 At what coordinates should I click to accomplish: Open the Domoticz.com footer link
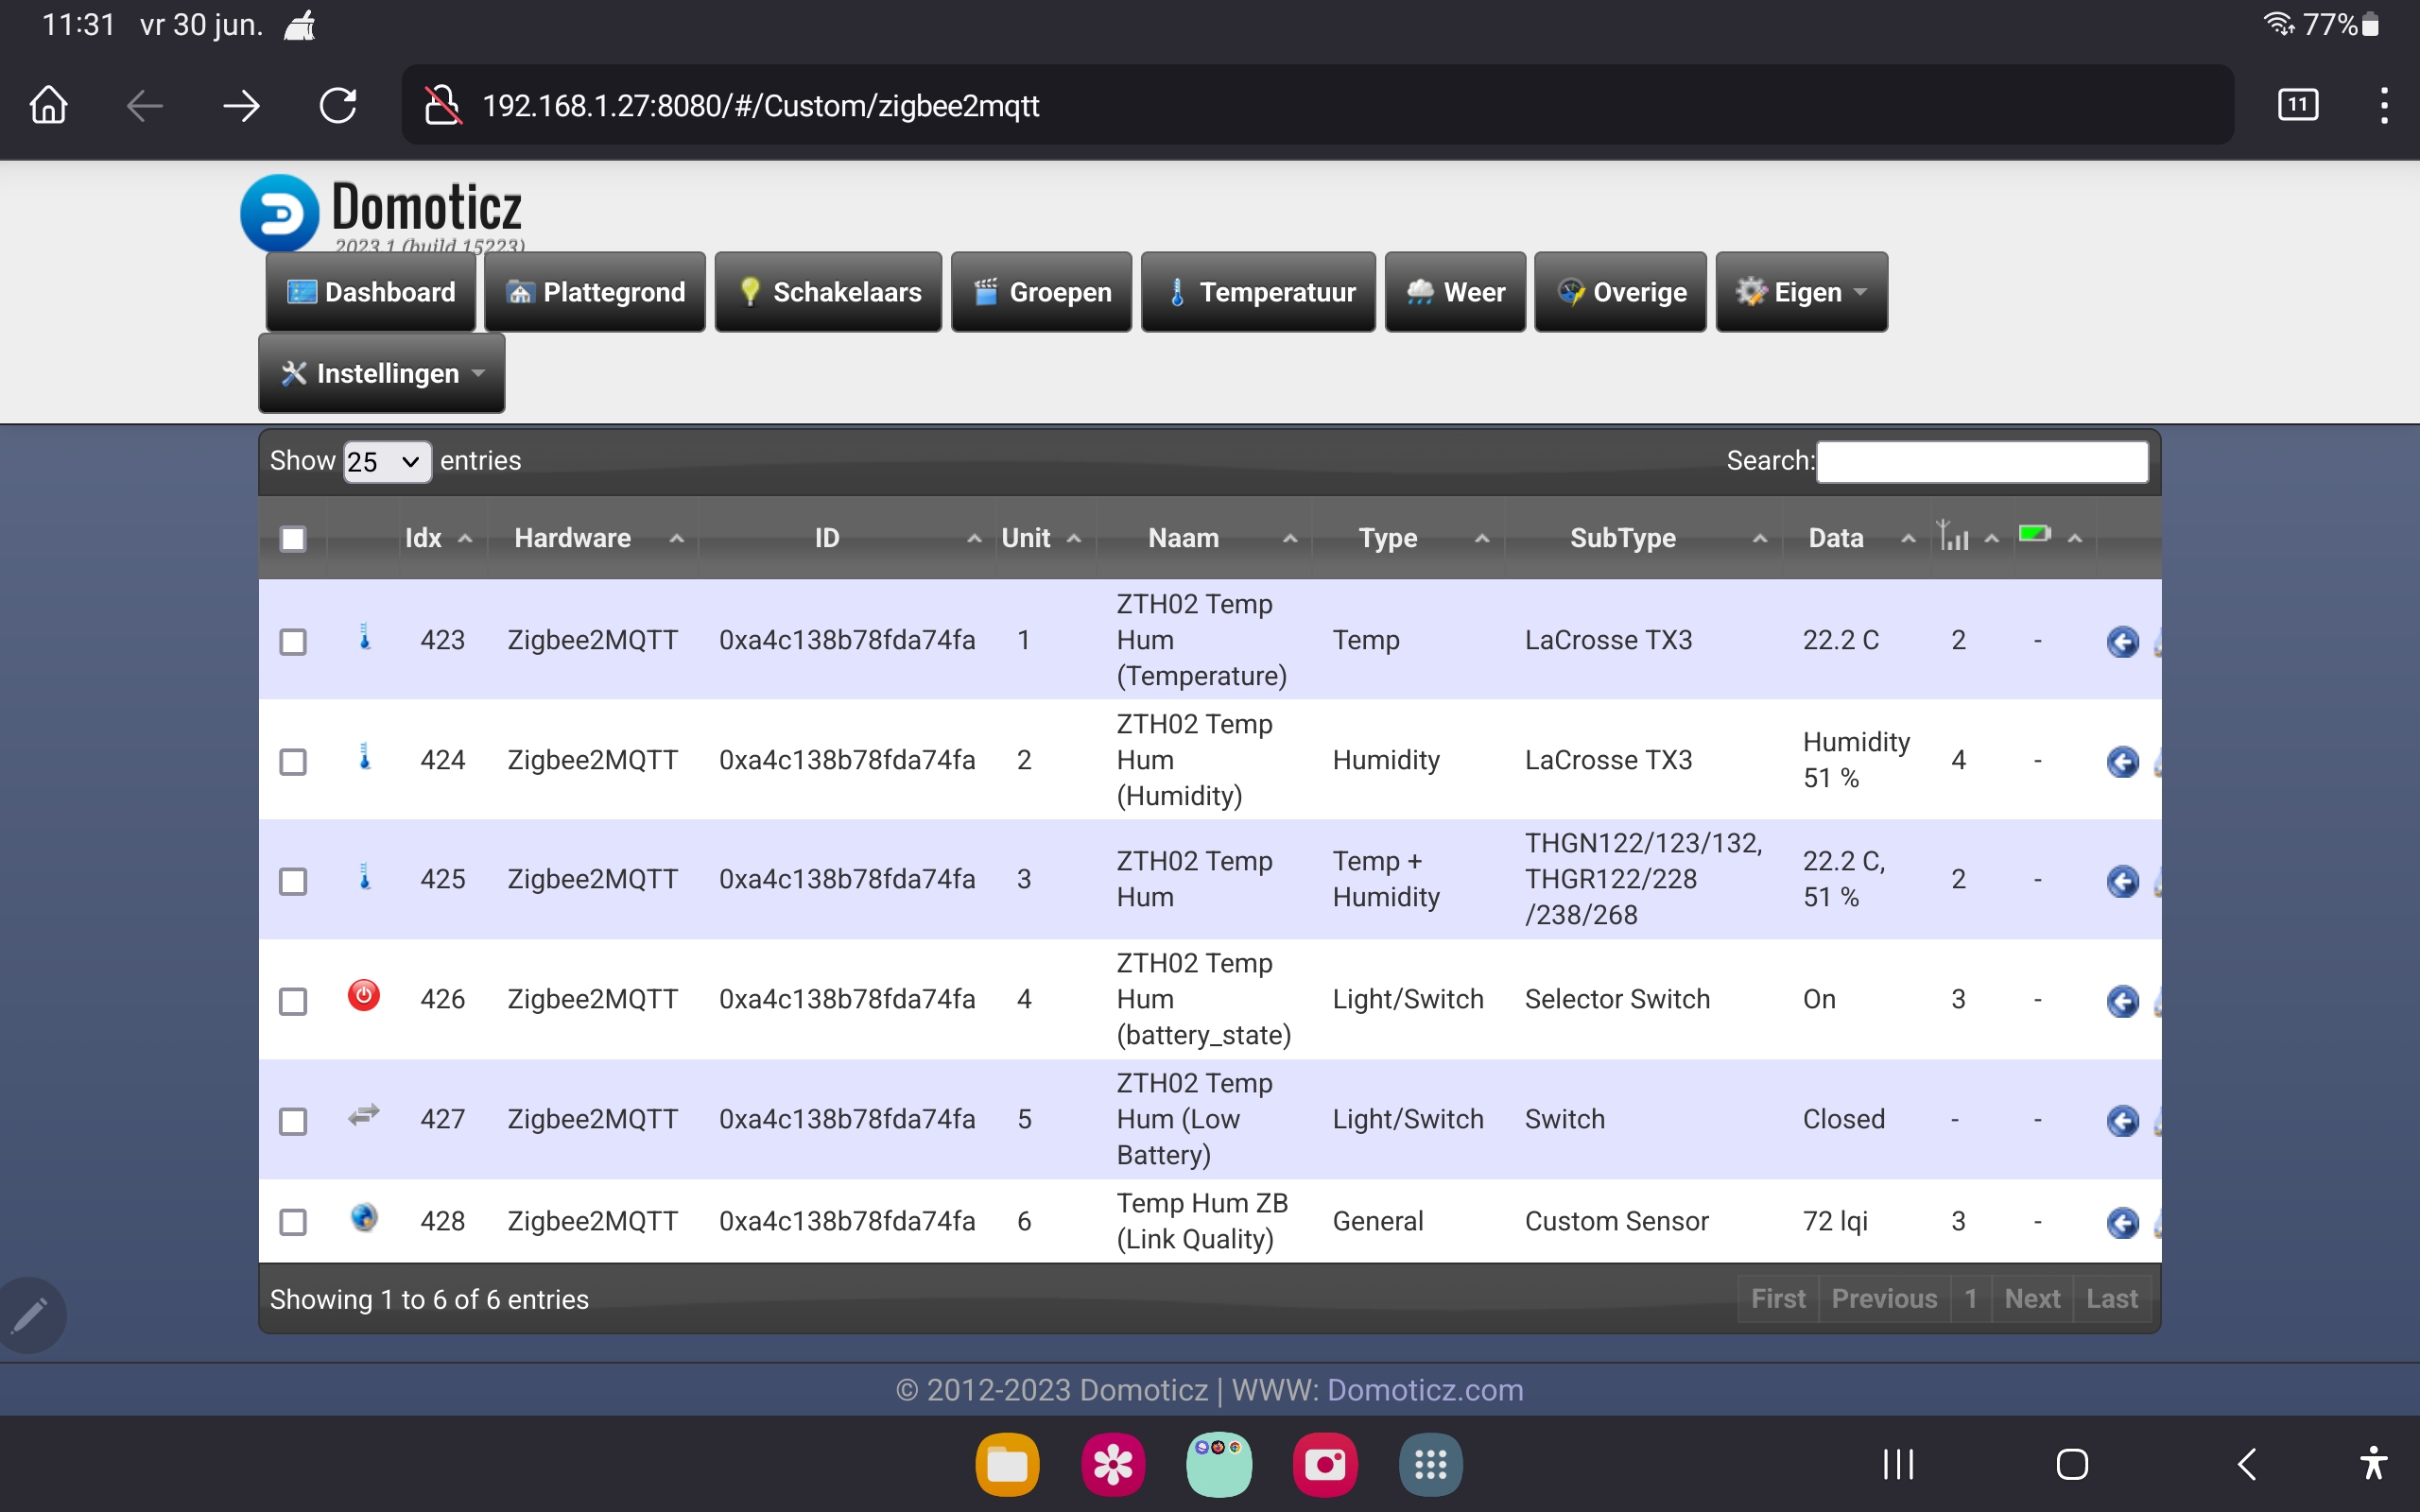1424,1390
